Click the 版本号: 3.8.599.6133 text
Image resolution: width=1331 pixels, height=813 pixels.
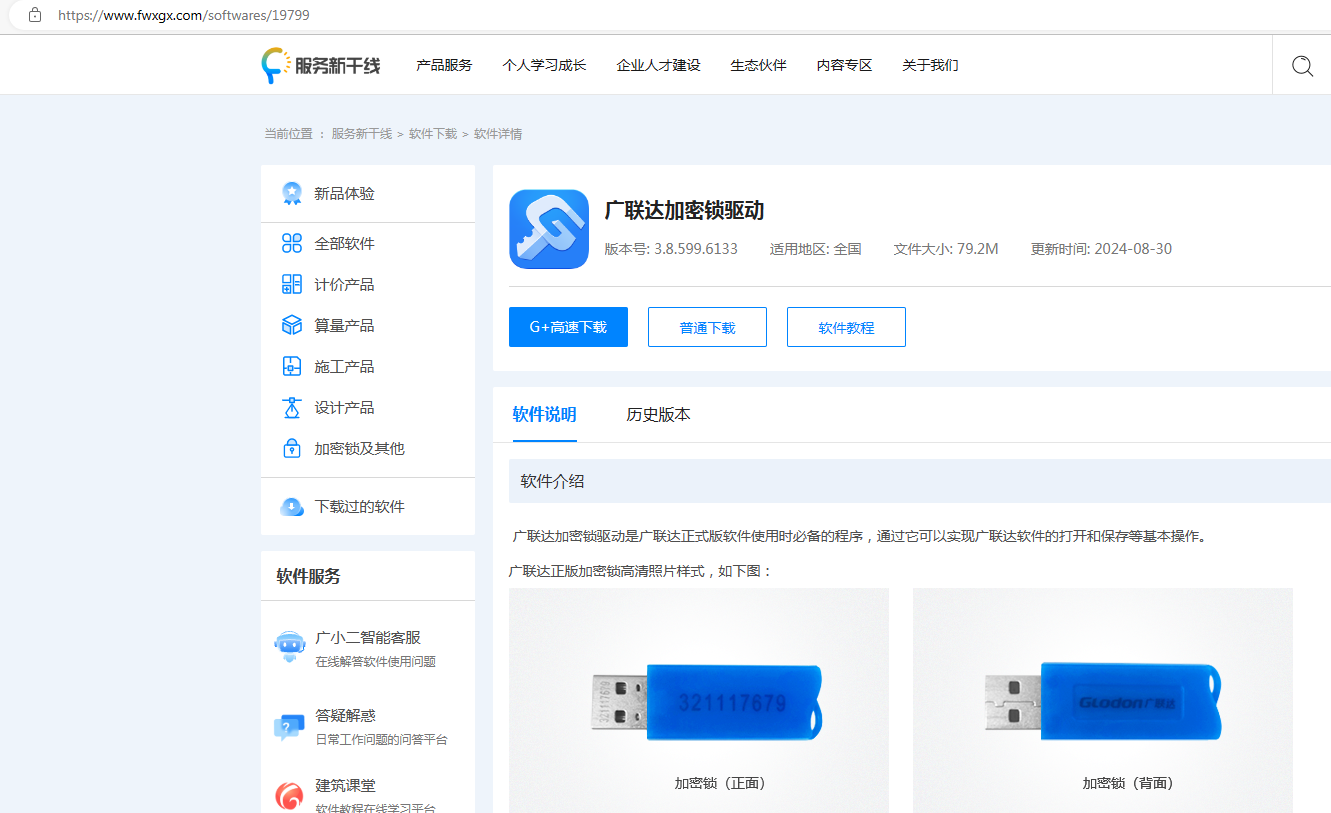click(671, 249)
